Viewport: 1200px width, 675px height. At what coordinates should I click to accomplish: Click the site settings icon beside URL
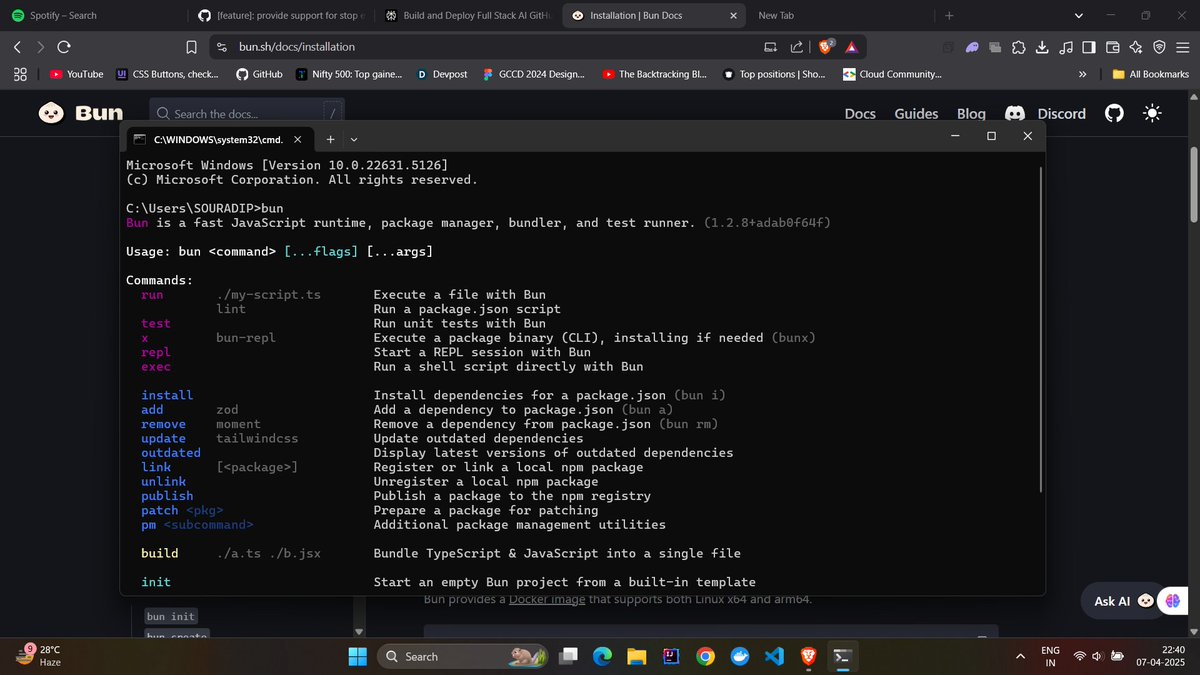point(222,46)
